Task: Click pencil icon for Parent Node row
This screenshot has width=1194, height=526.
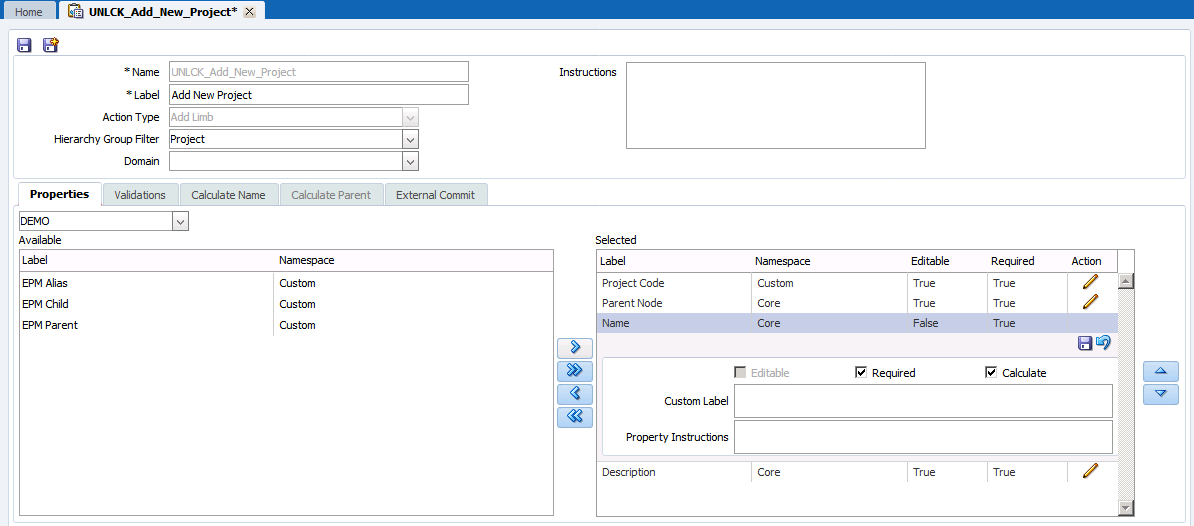Action: 1090,302
